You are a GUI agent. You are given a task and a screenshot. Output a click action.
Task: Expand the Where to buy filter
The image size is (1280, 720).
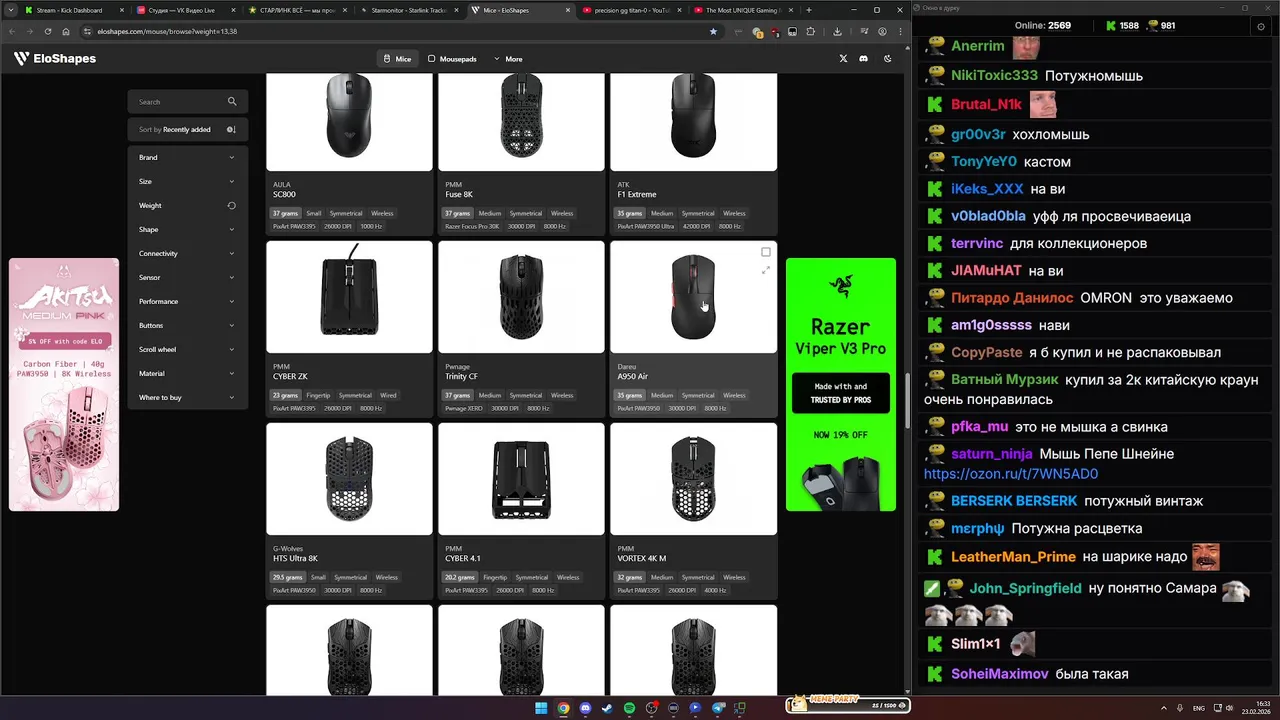tap(187, 397)
